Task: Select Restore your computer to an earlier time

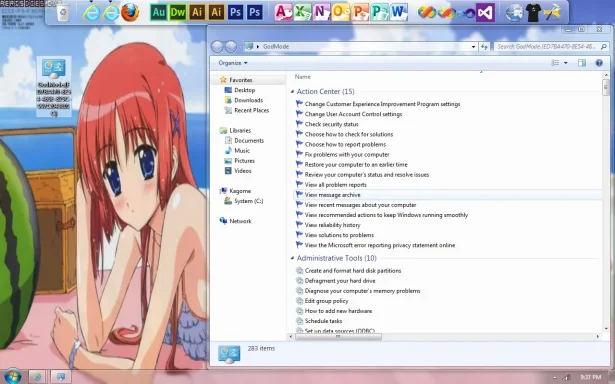Action: coord(356,165)
